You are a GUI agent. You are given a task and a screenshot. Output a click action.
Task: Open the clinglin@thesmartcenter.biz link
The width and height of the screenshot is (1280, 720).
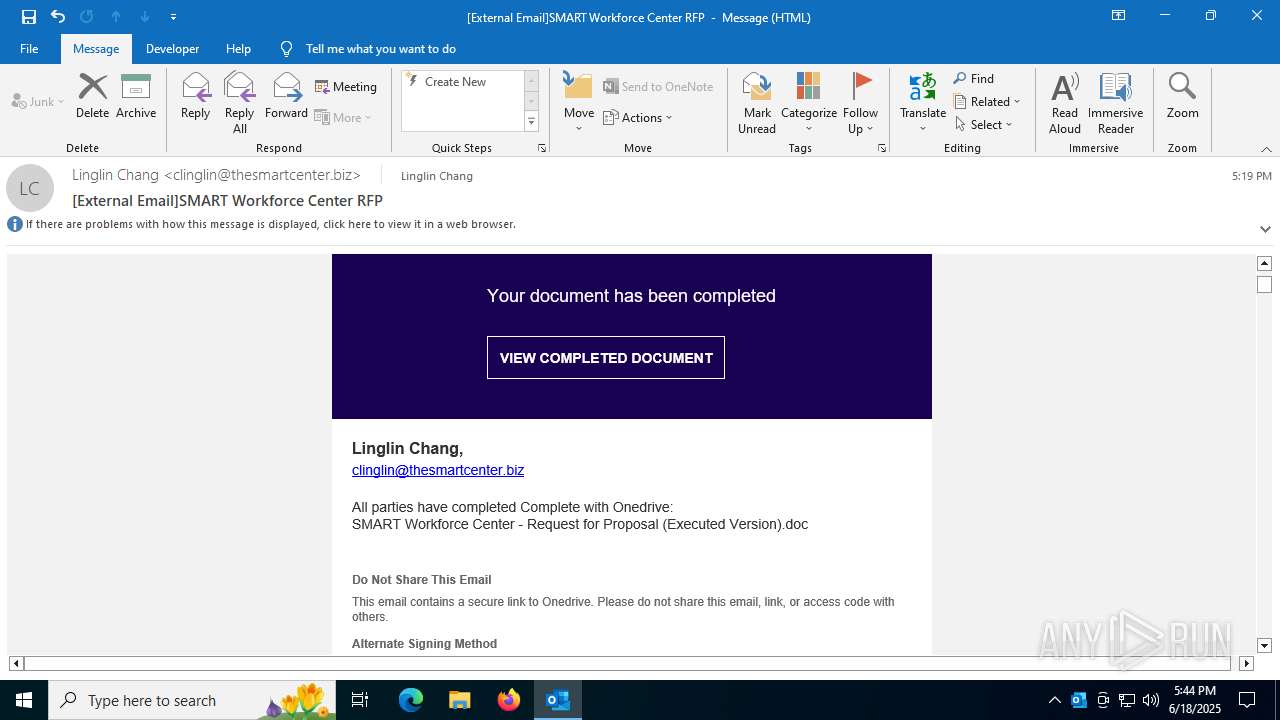click(438, 470)
